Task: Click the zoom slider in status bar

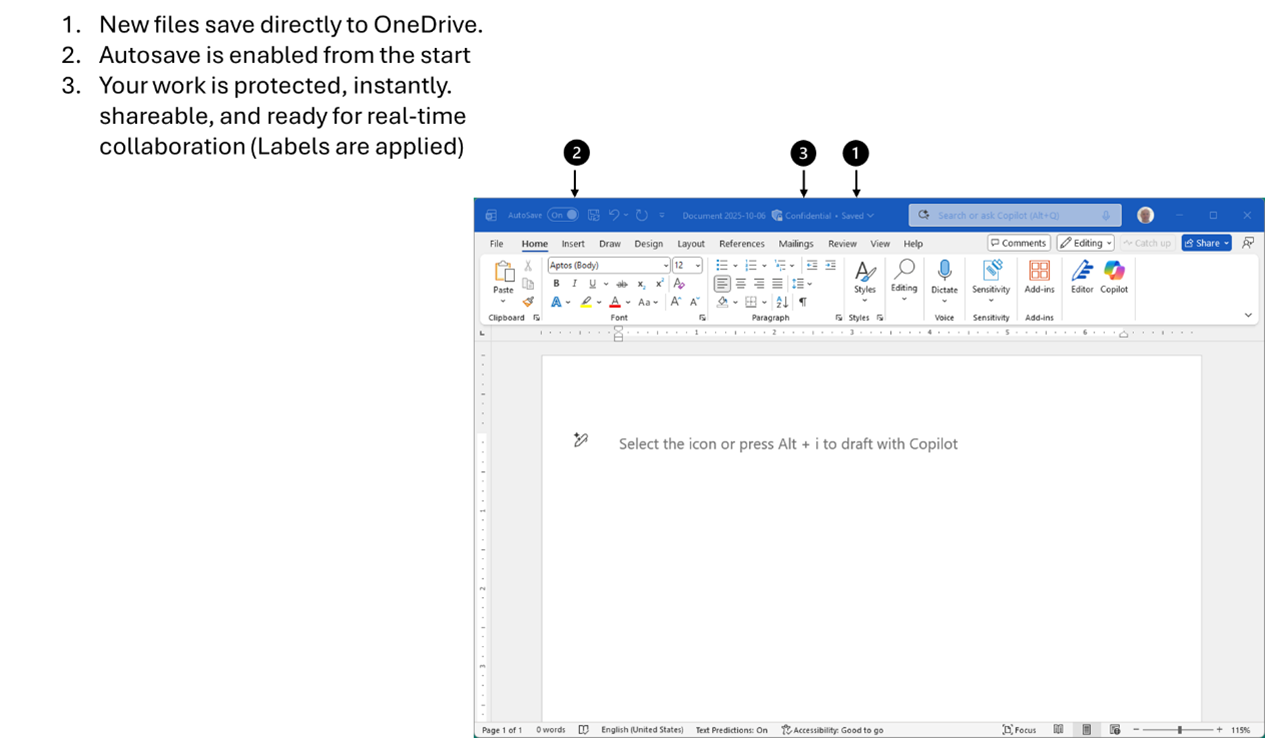Action: pos(1179,730)
